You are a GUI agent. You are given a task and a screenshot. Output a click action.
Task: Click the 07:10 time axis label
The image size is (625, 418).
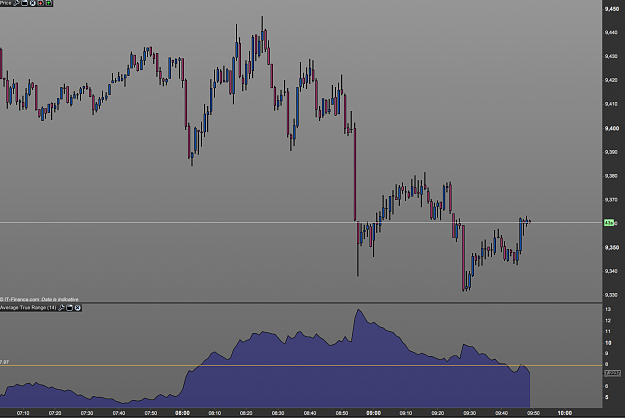click(x=23, y=413)
